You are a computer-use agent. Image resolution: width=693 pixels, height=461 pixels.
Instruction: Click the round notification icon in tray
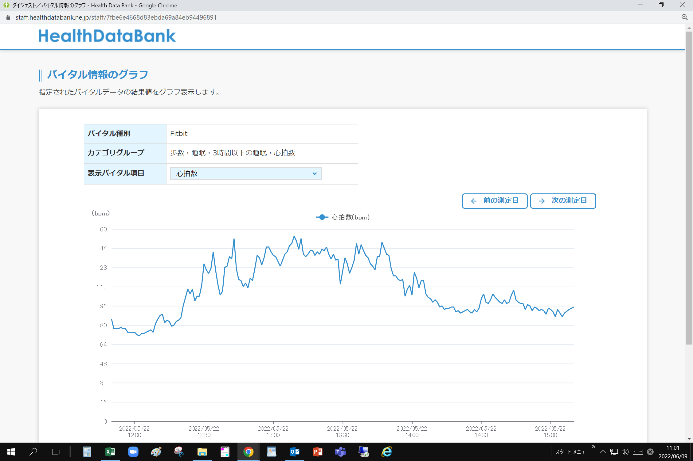[650, 452]
